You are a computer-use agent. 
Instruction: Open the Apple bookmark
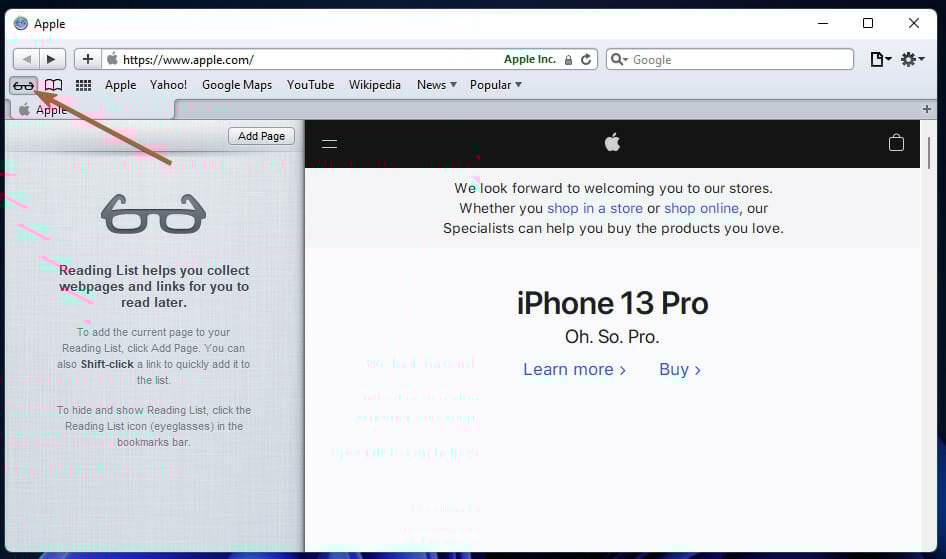[121, 85]
